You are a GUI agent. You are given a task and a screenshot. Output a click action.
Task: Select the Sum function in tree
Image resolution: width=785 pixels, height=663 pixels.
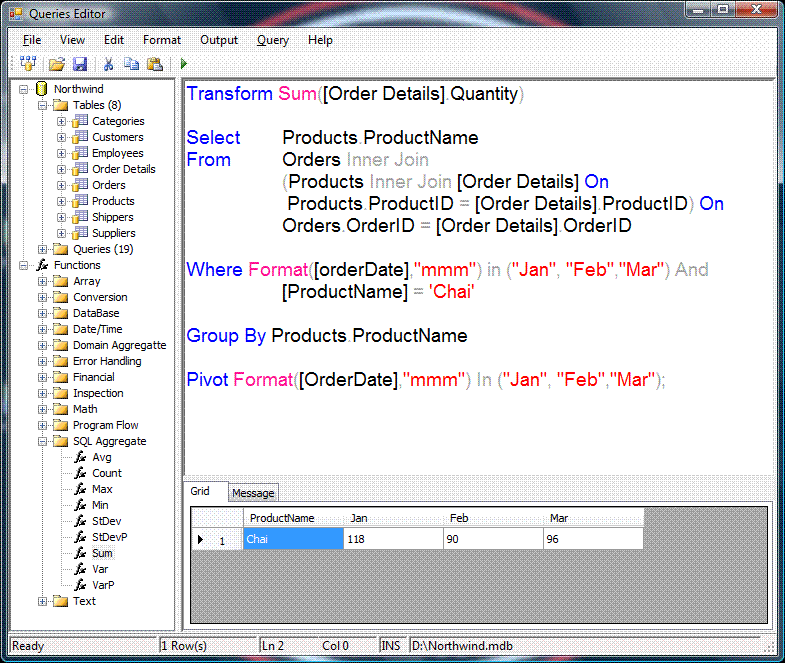102,553
